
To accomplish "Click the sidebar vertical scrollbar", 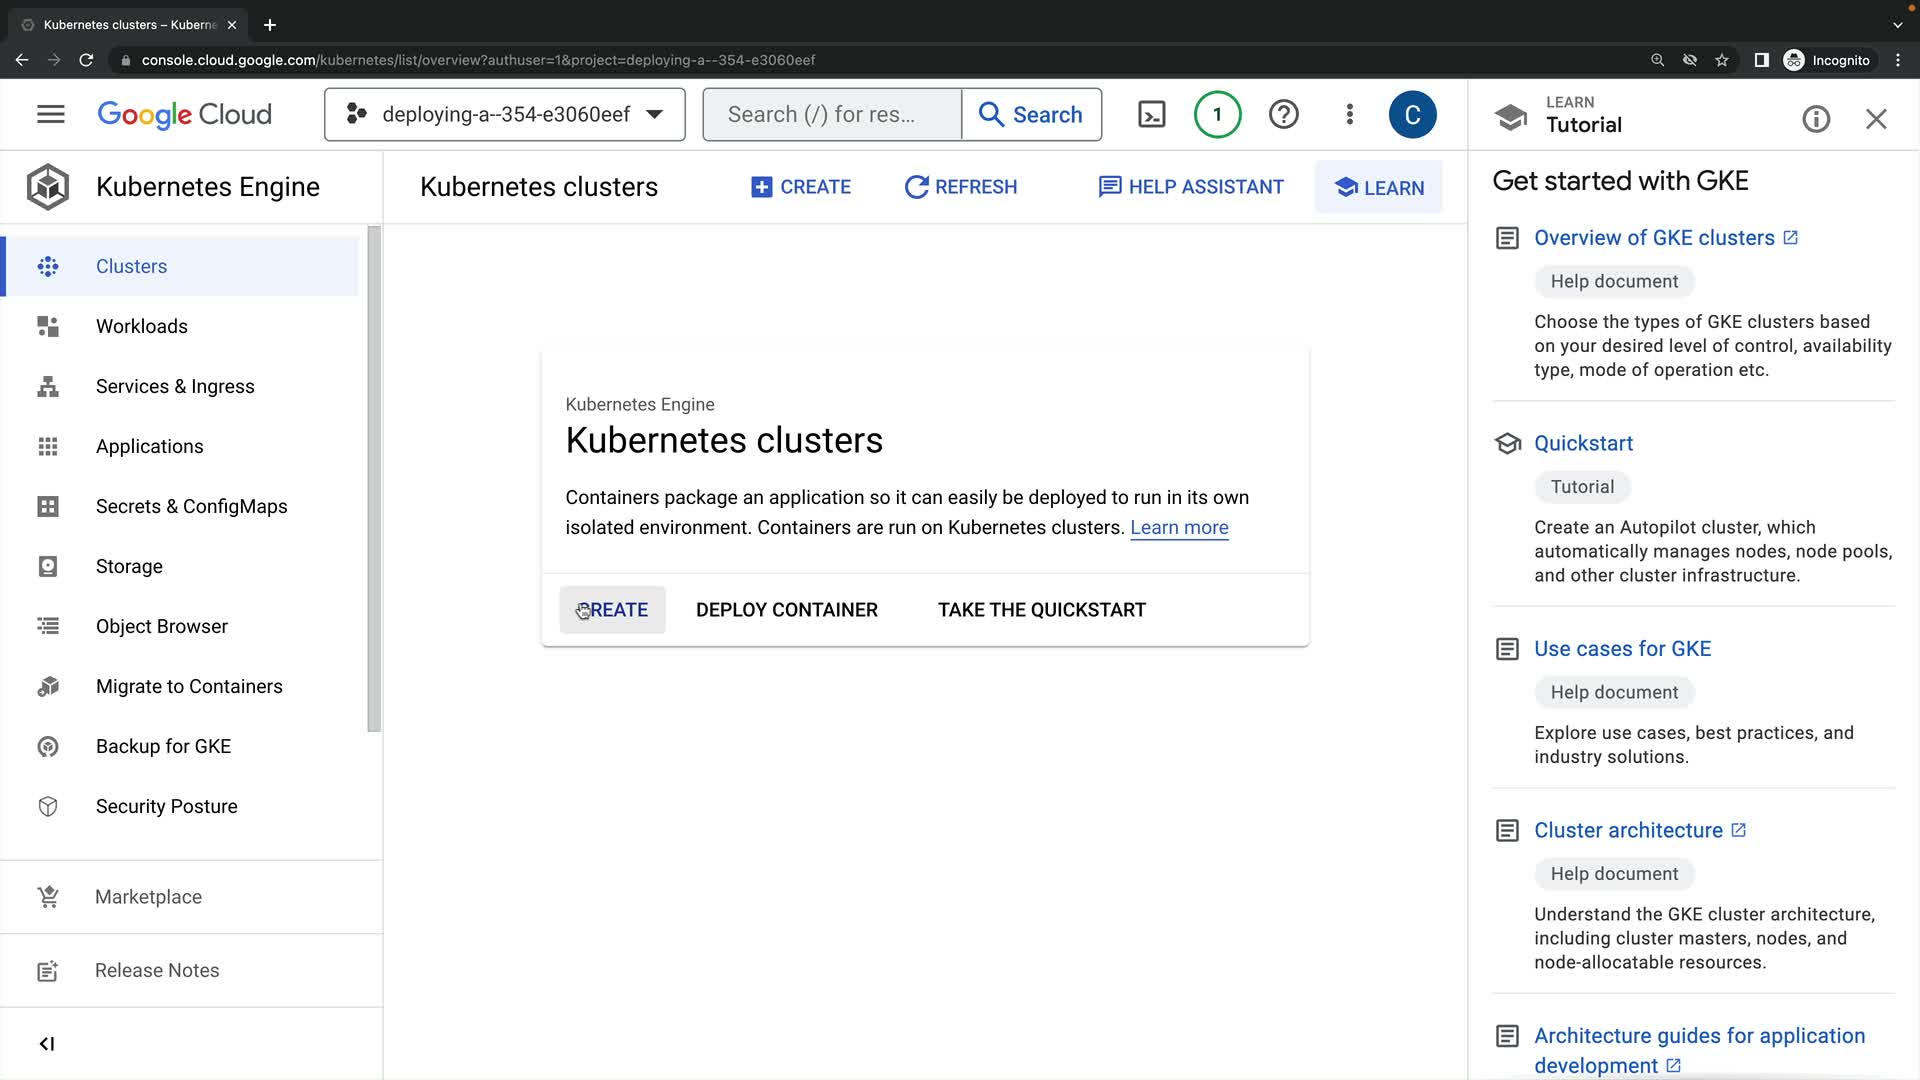I will [374, 478].
